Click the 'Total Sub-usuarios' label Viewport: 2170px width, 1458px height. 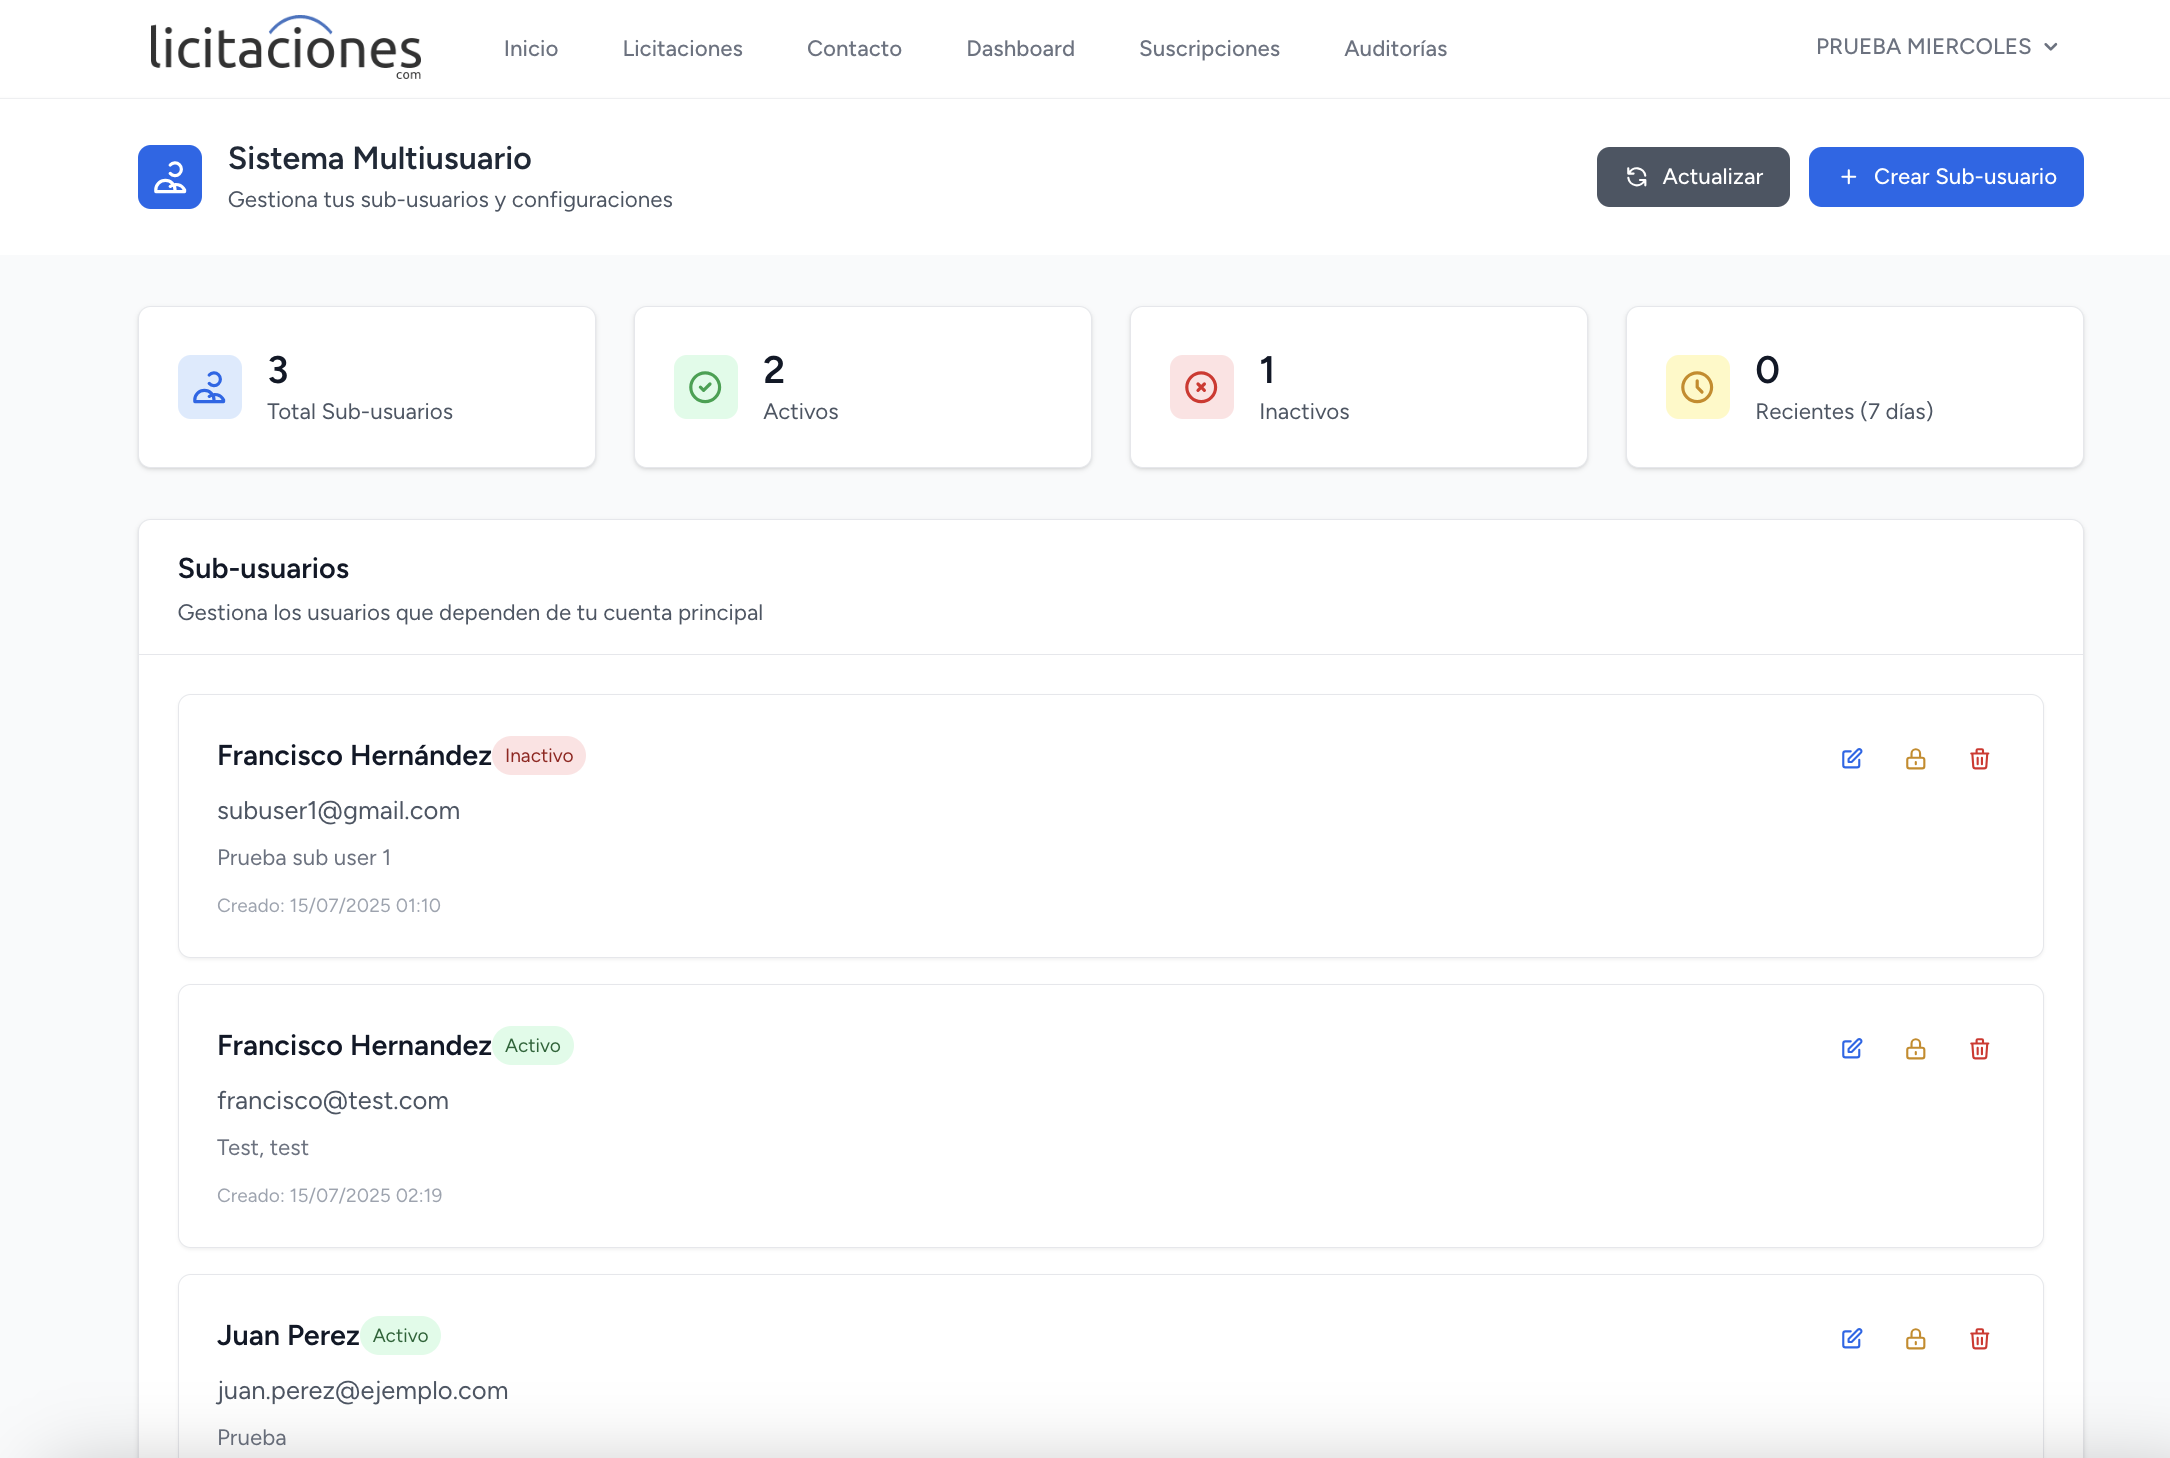pyautogui.click(x=360, y=412)
